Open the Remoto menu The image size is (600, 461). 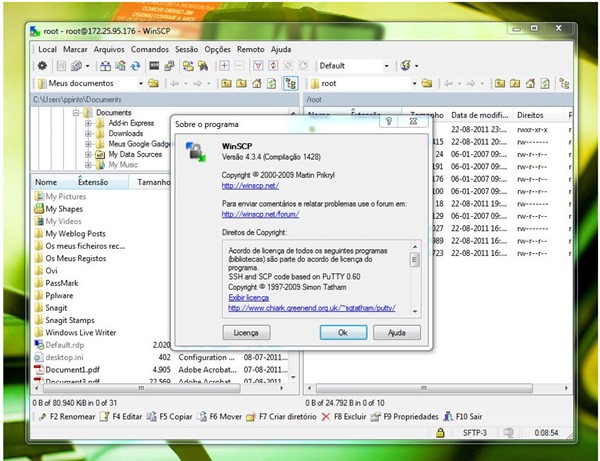251,49
